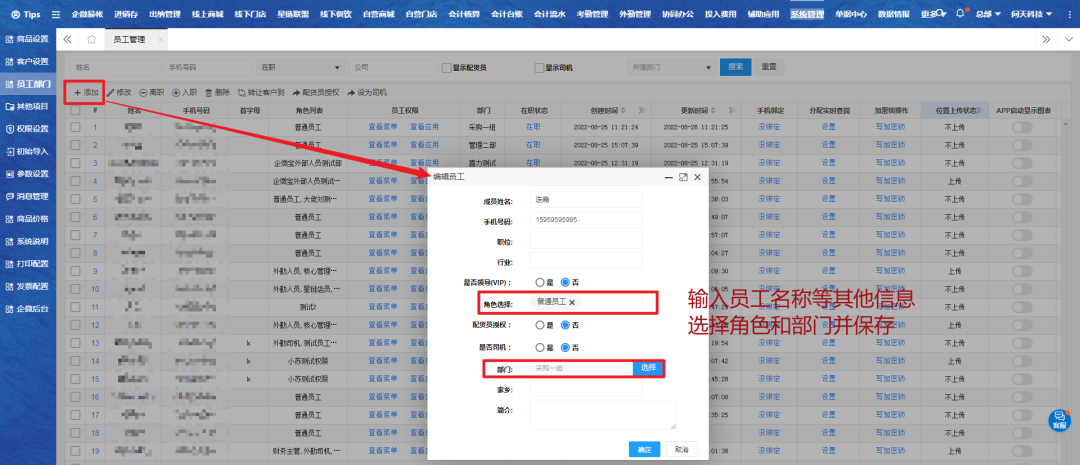Click the home icon in the tab bar
Screen dimensions: 1080x465
click(92, 39)
